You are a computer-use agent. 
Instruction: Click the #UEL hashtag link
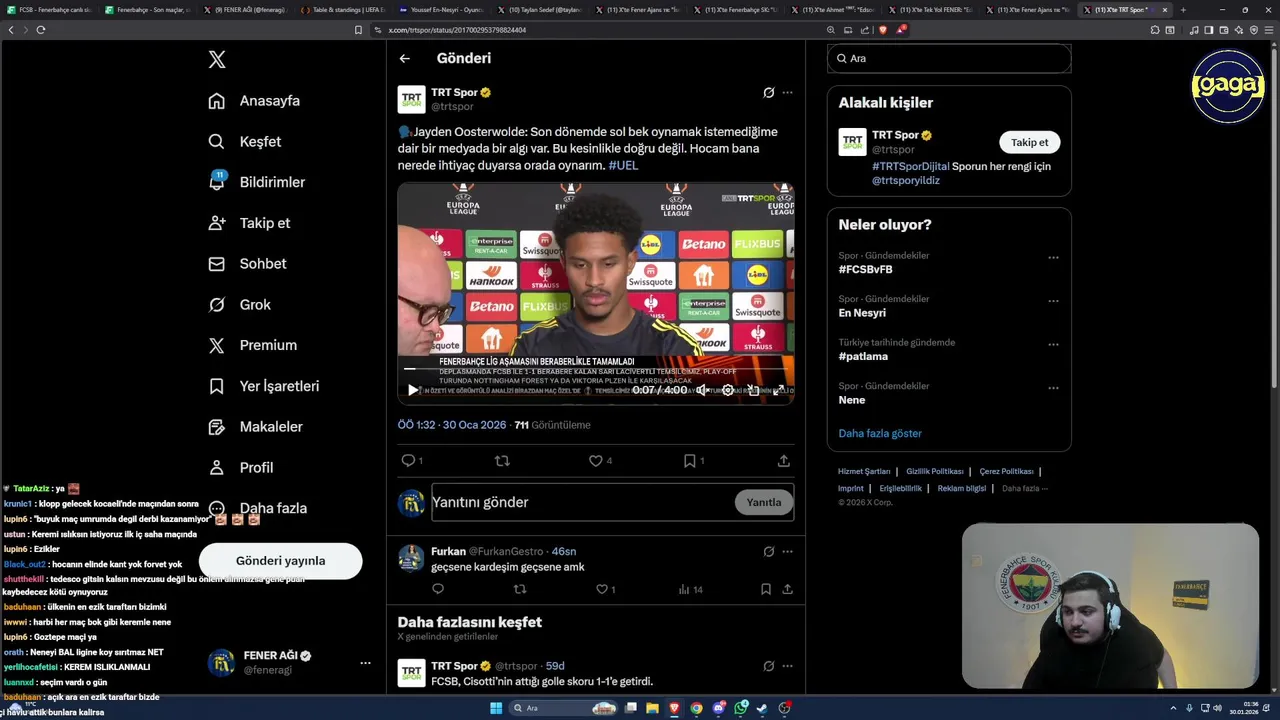coord(623,166)
